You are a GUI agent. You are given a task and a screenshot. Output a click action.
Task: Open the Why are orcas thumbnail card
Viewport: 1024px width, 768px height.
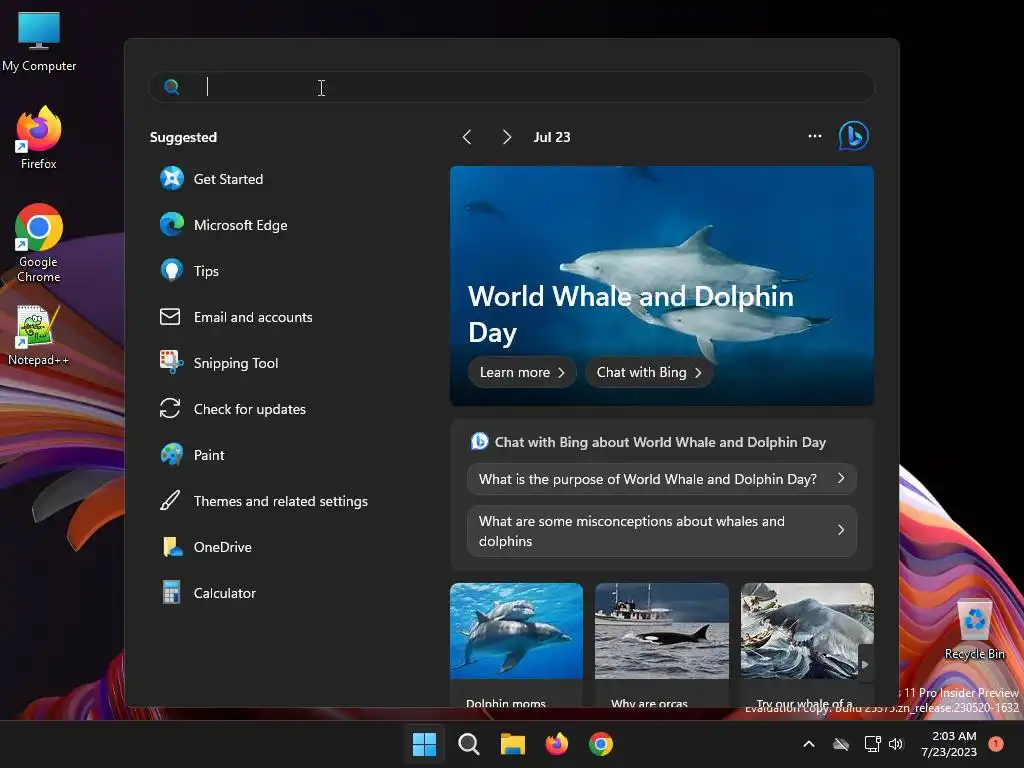[662, 645]
